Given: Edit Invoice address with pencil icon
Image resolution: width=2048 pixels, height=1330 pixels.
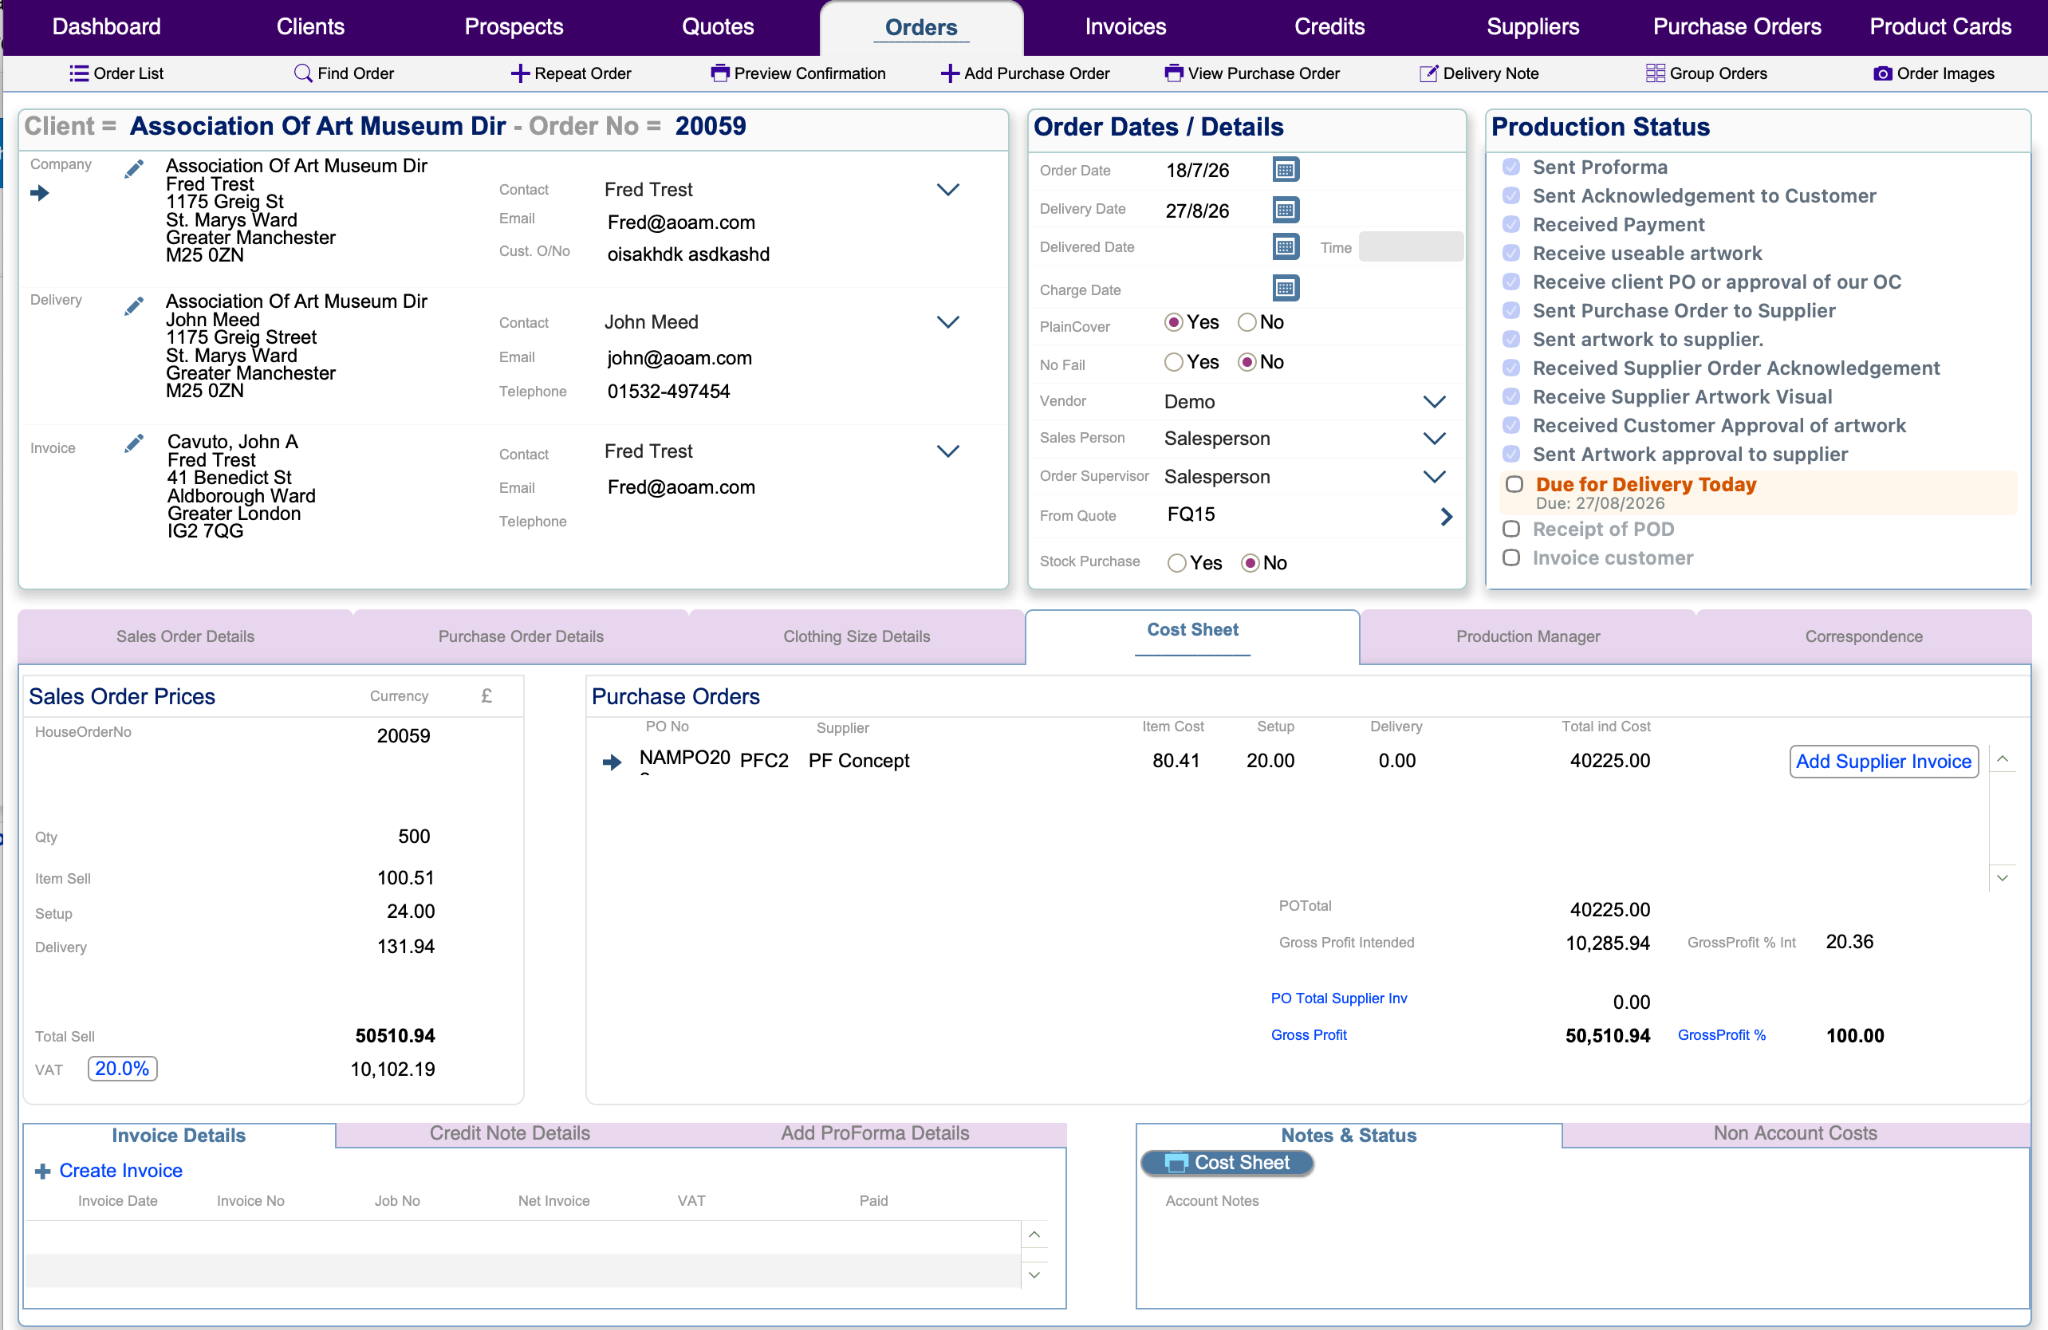Looking at the screenshot, I should 134,443.
